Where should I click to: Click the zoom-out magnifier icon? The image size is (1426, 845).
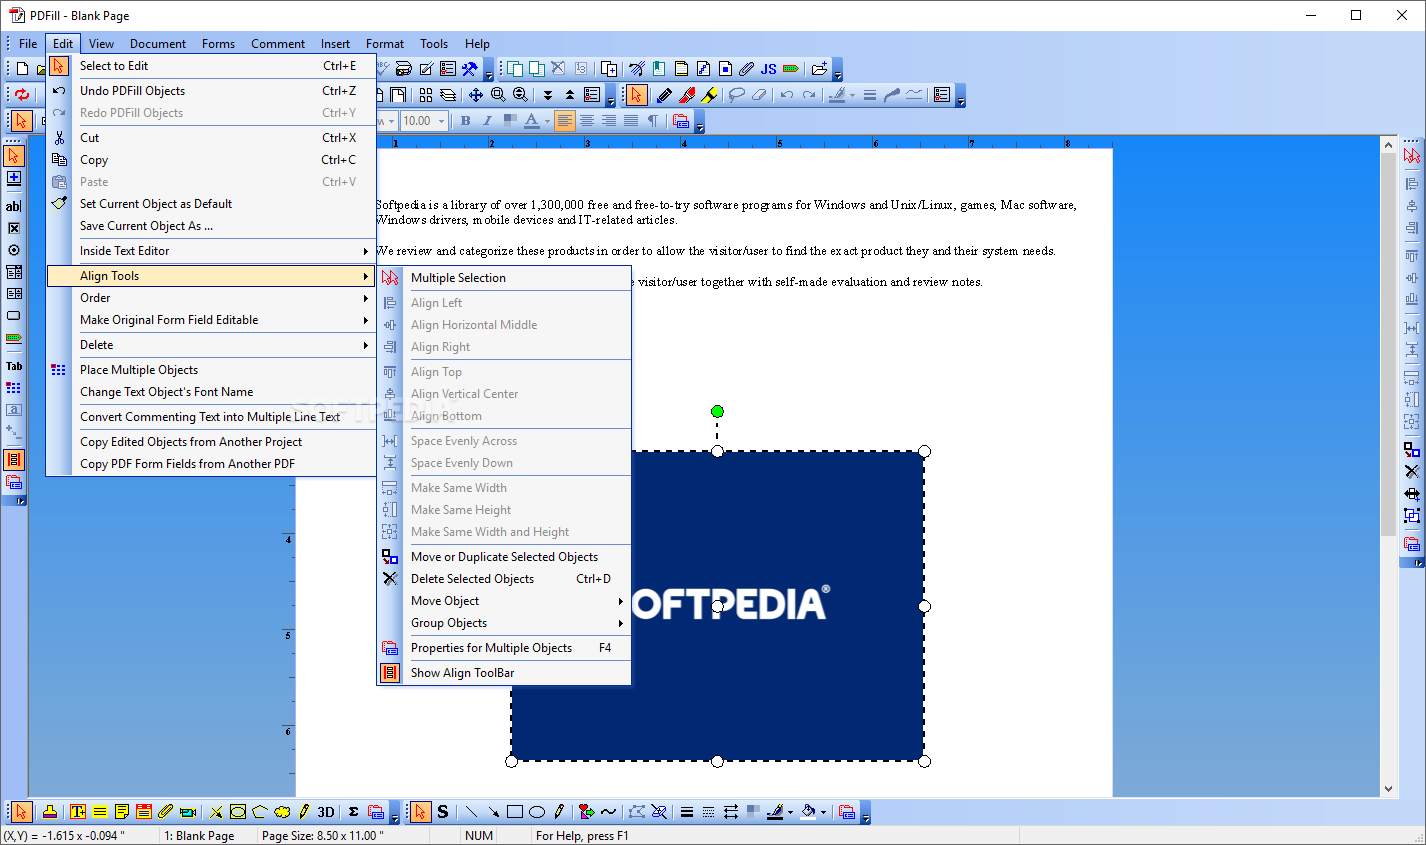coord(520,95)
